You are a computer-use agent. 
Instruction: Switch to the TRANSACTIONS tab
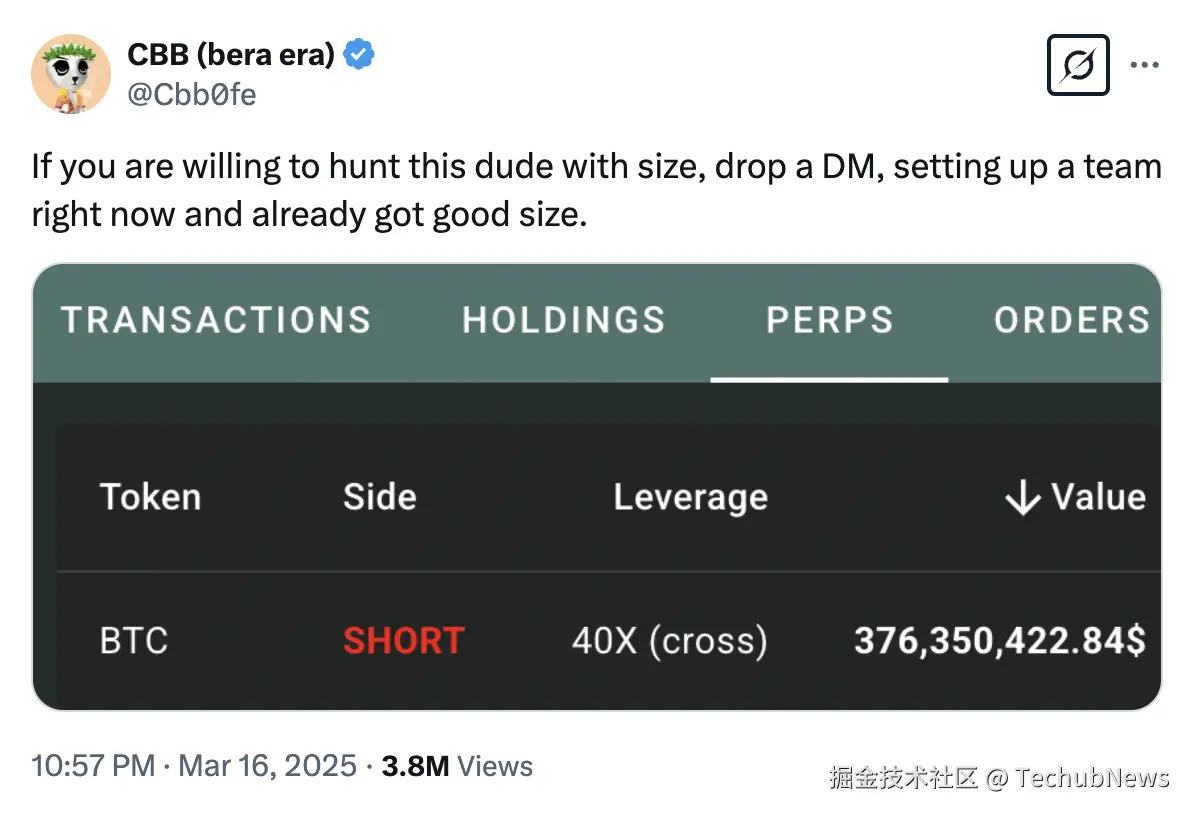point(216,320)
